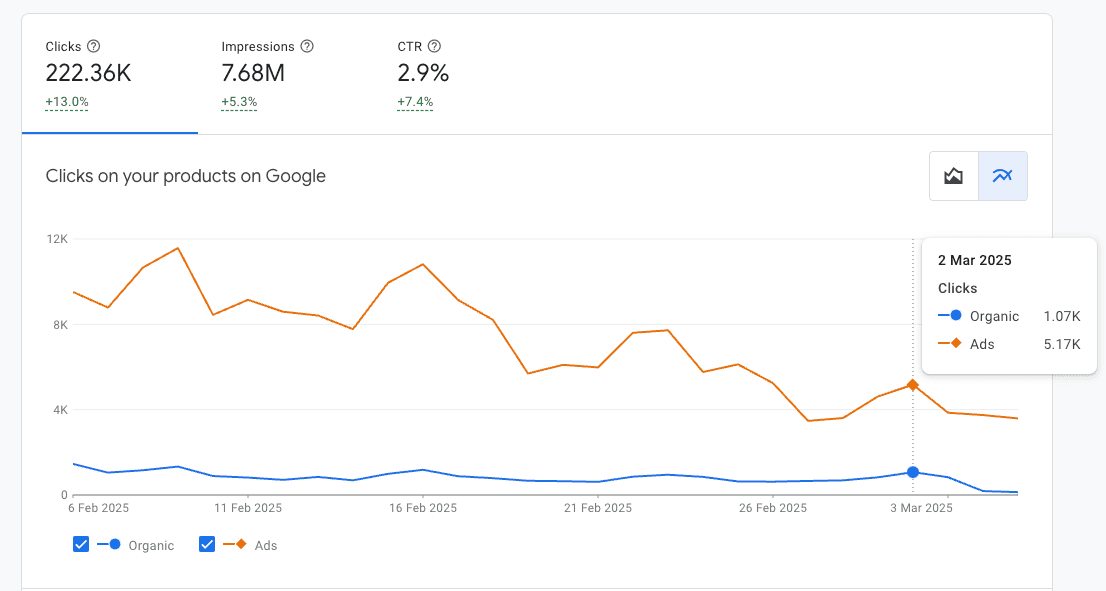Click the orange Ads diamond data point
This screenshot has width=1106, height=591.
913,385
